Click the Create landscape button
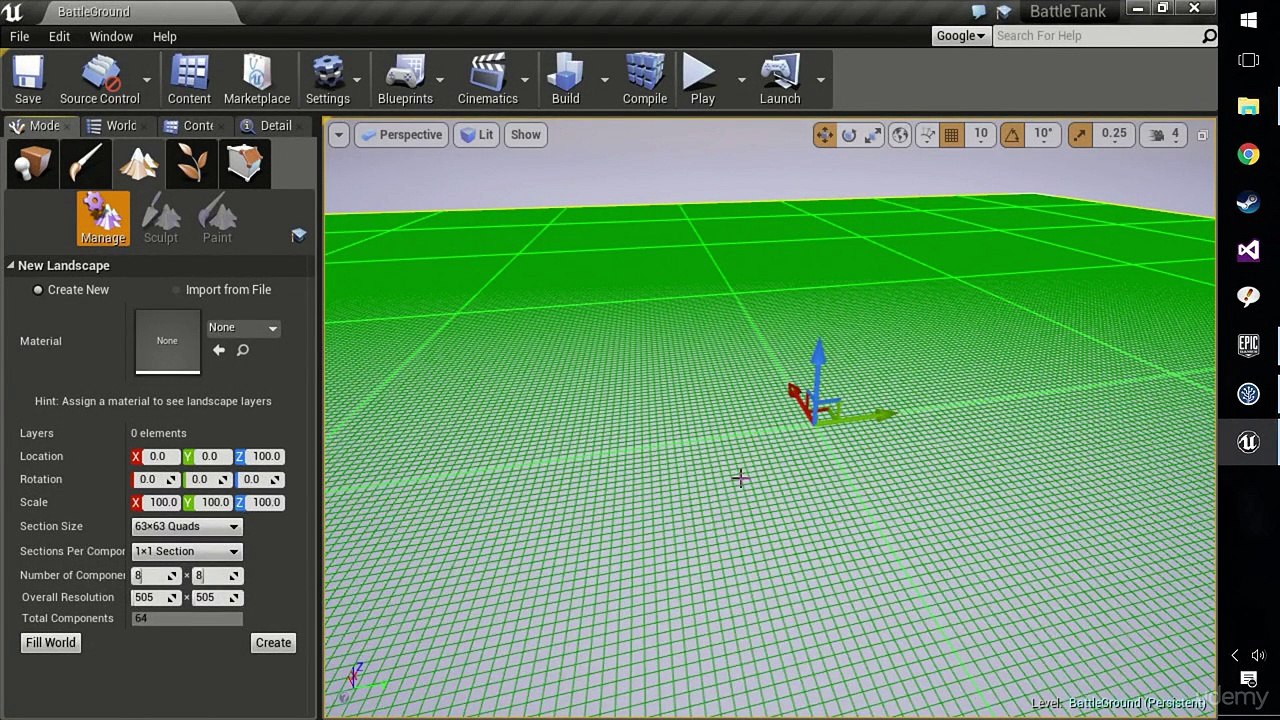 click(273, 643)
